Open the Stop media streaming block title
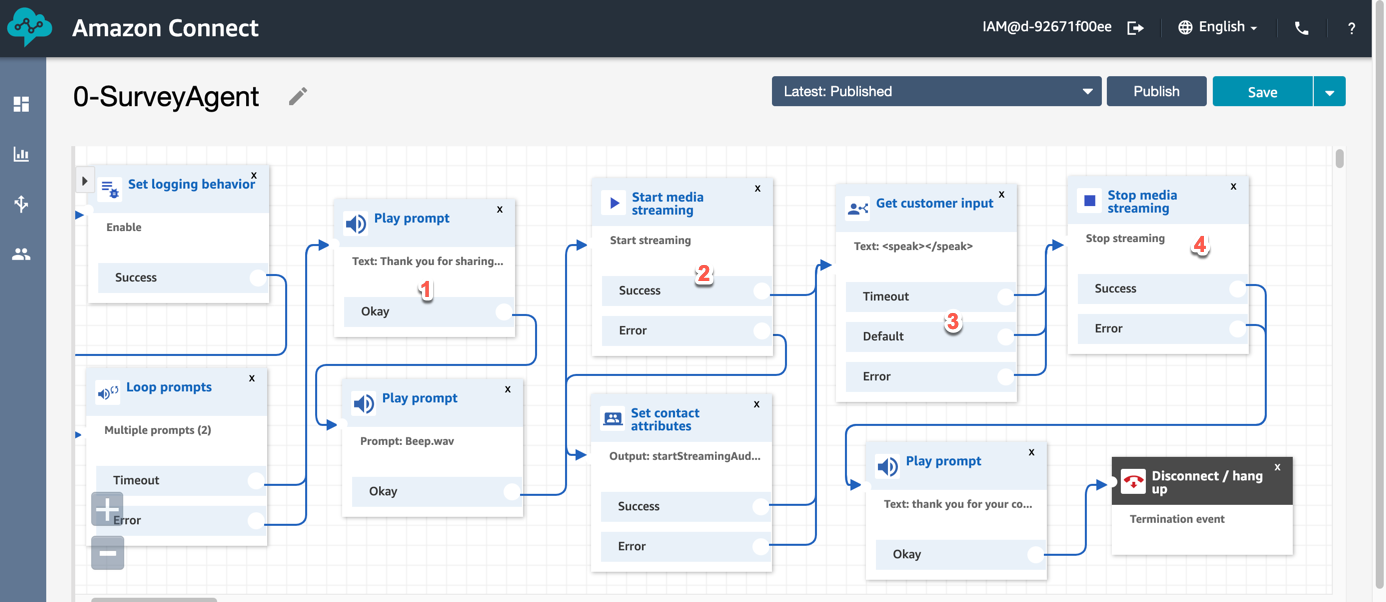This screenshot has height=602, width=1386. click(1142, 202)
